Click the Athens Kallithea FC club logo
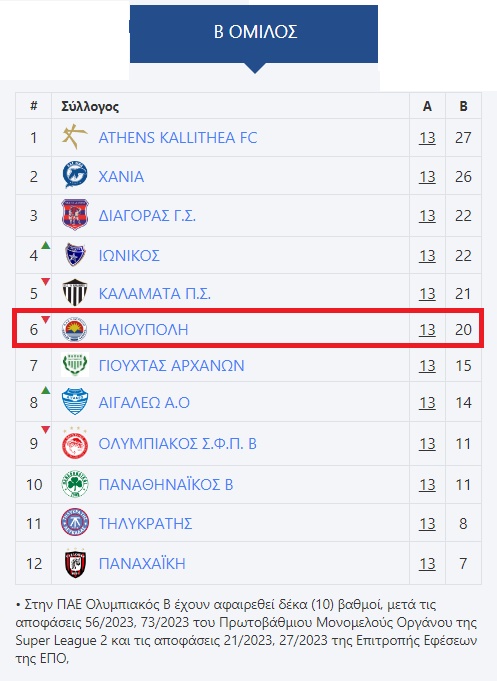Image resolution: width=497 pixels, height=681 pixels. coord(75,137)
